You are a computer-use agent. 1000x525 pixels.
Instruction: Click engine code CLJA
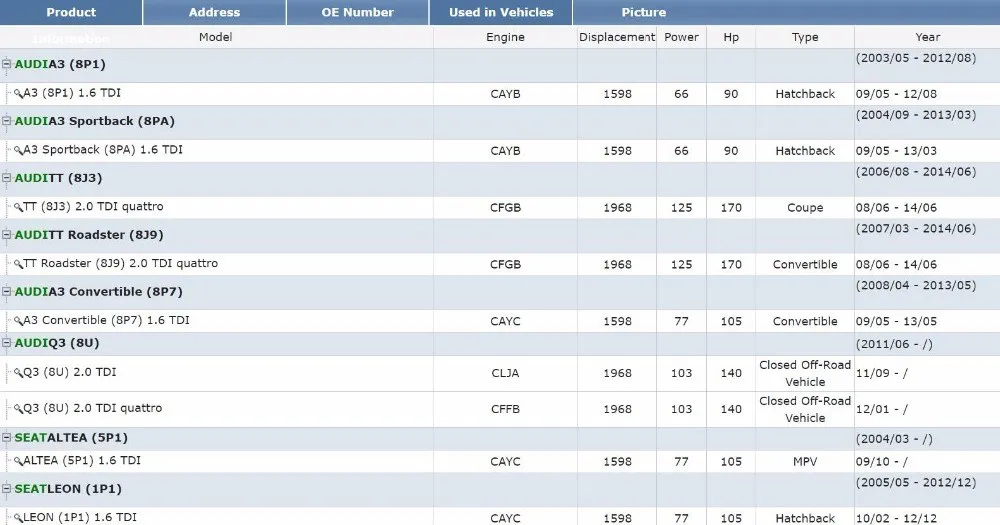[x=505, y=373]
